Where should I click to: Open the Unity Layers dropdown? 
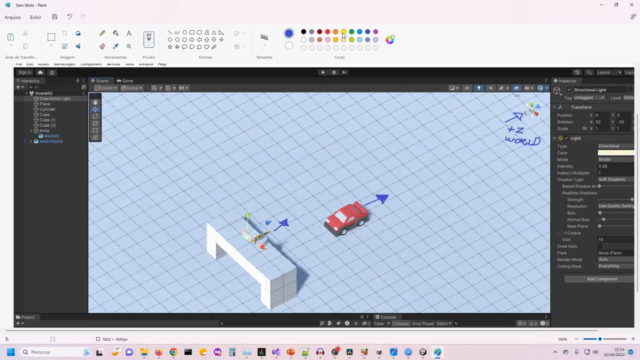[609, 72]
